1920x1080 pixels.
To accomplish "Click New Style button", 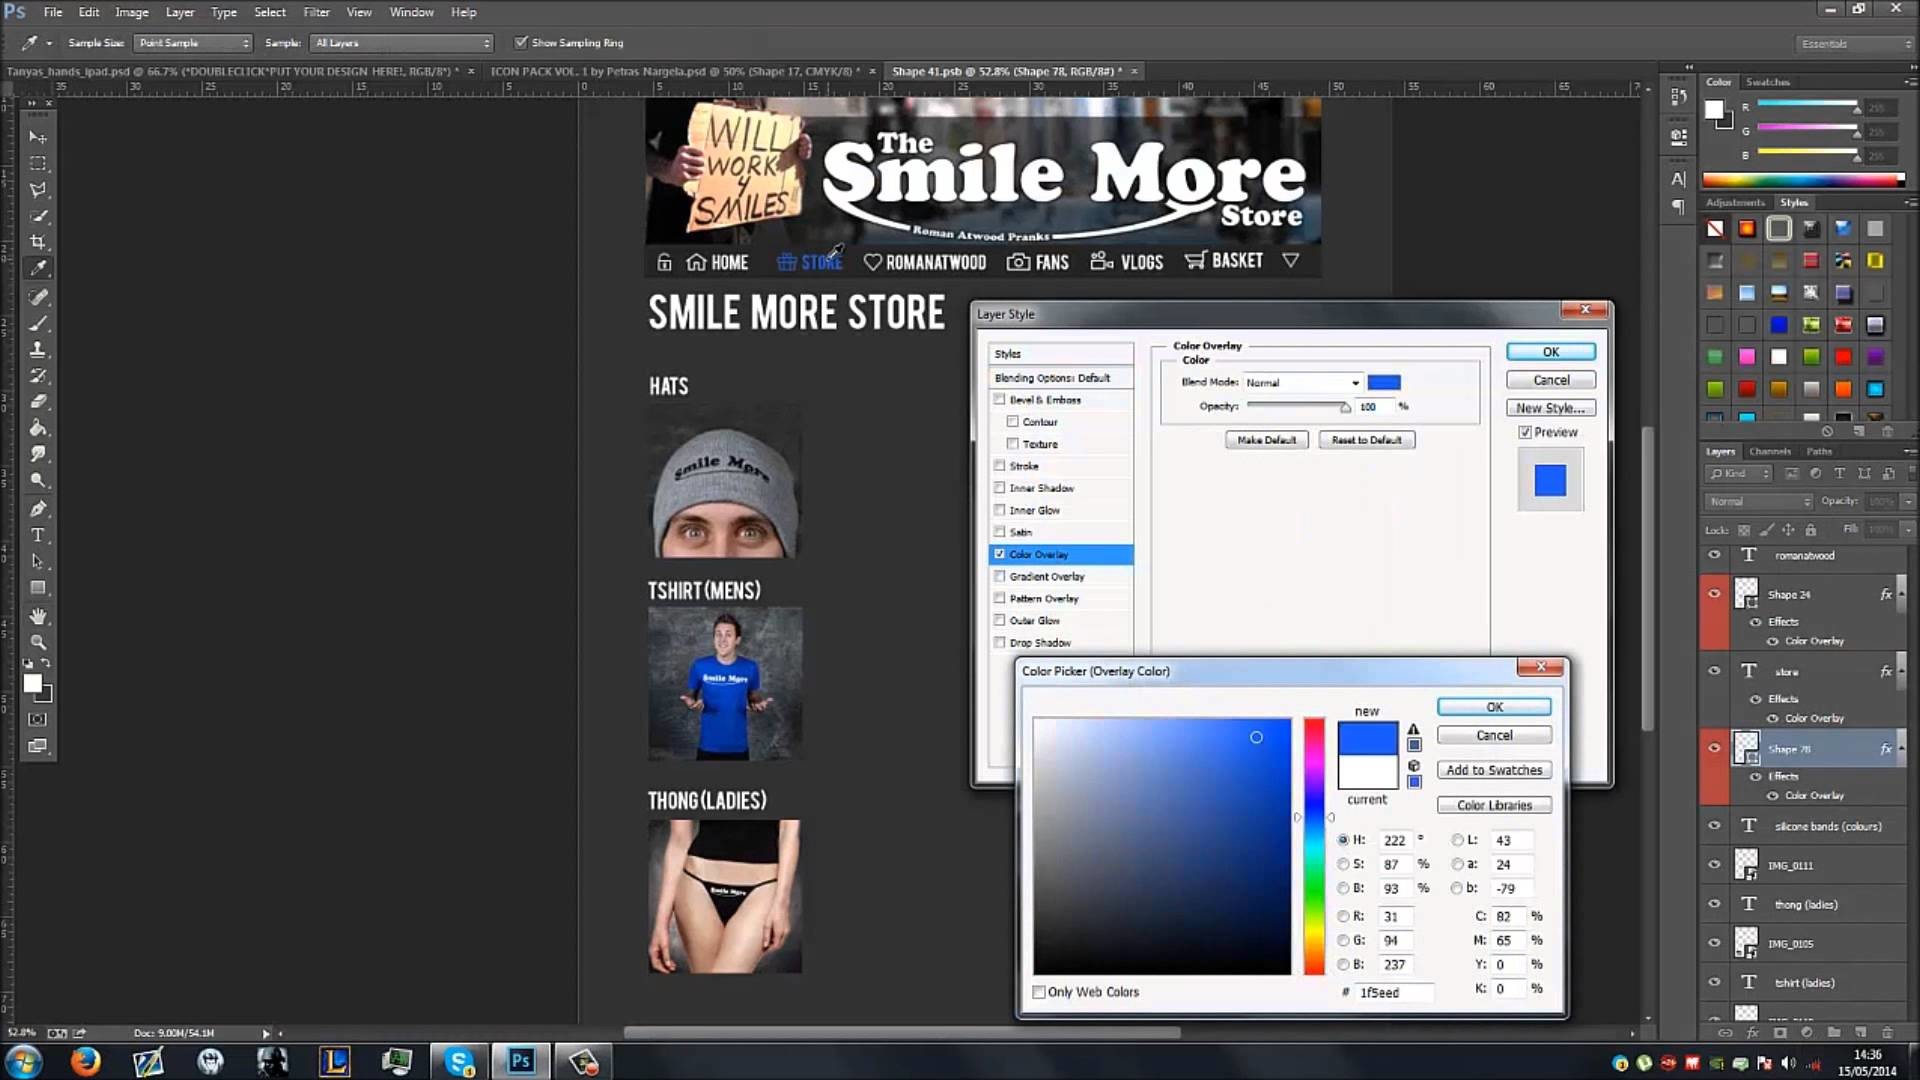I will click(x=1550, y=408).
